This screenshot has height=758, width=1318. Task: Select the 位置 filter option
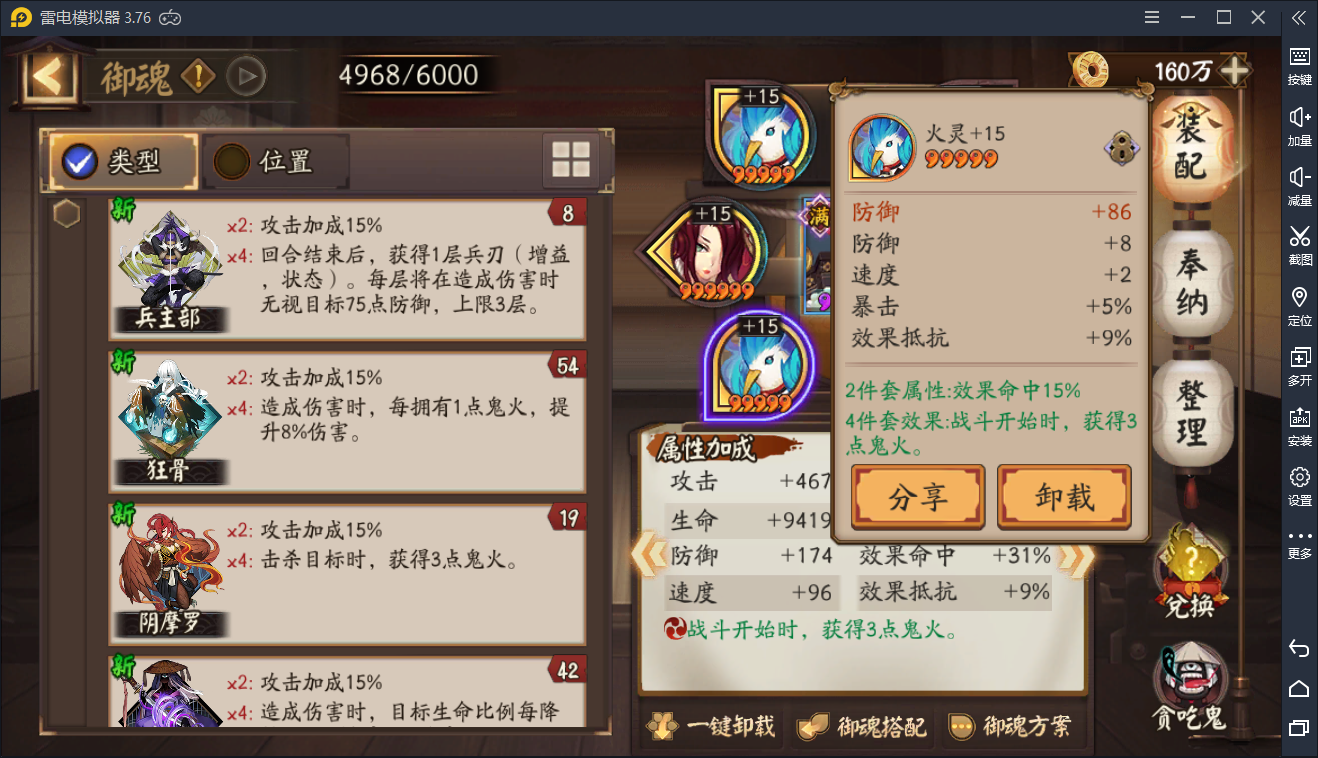pos(276,161)
